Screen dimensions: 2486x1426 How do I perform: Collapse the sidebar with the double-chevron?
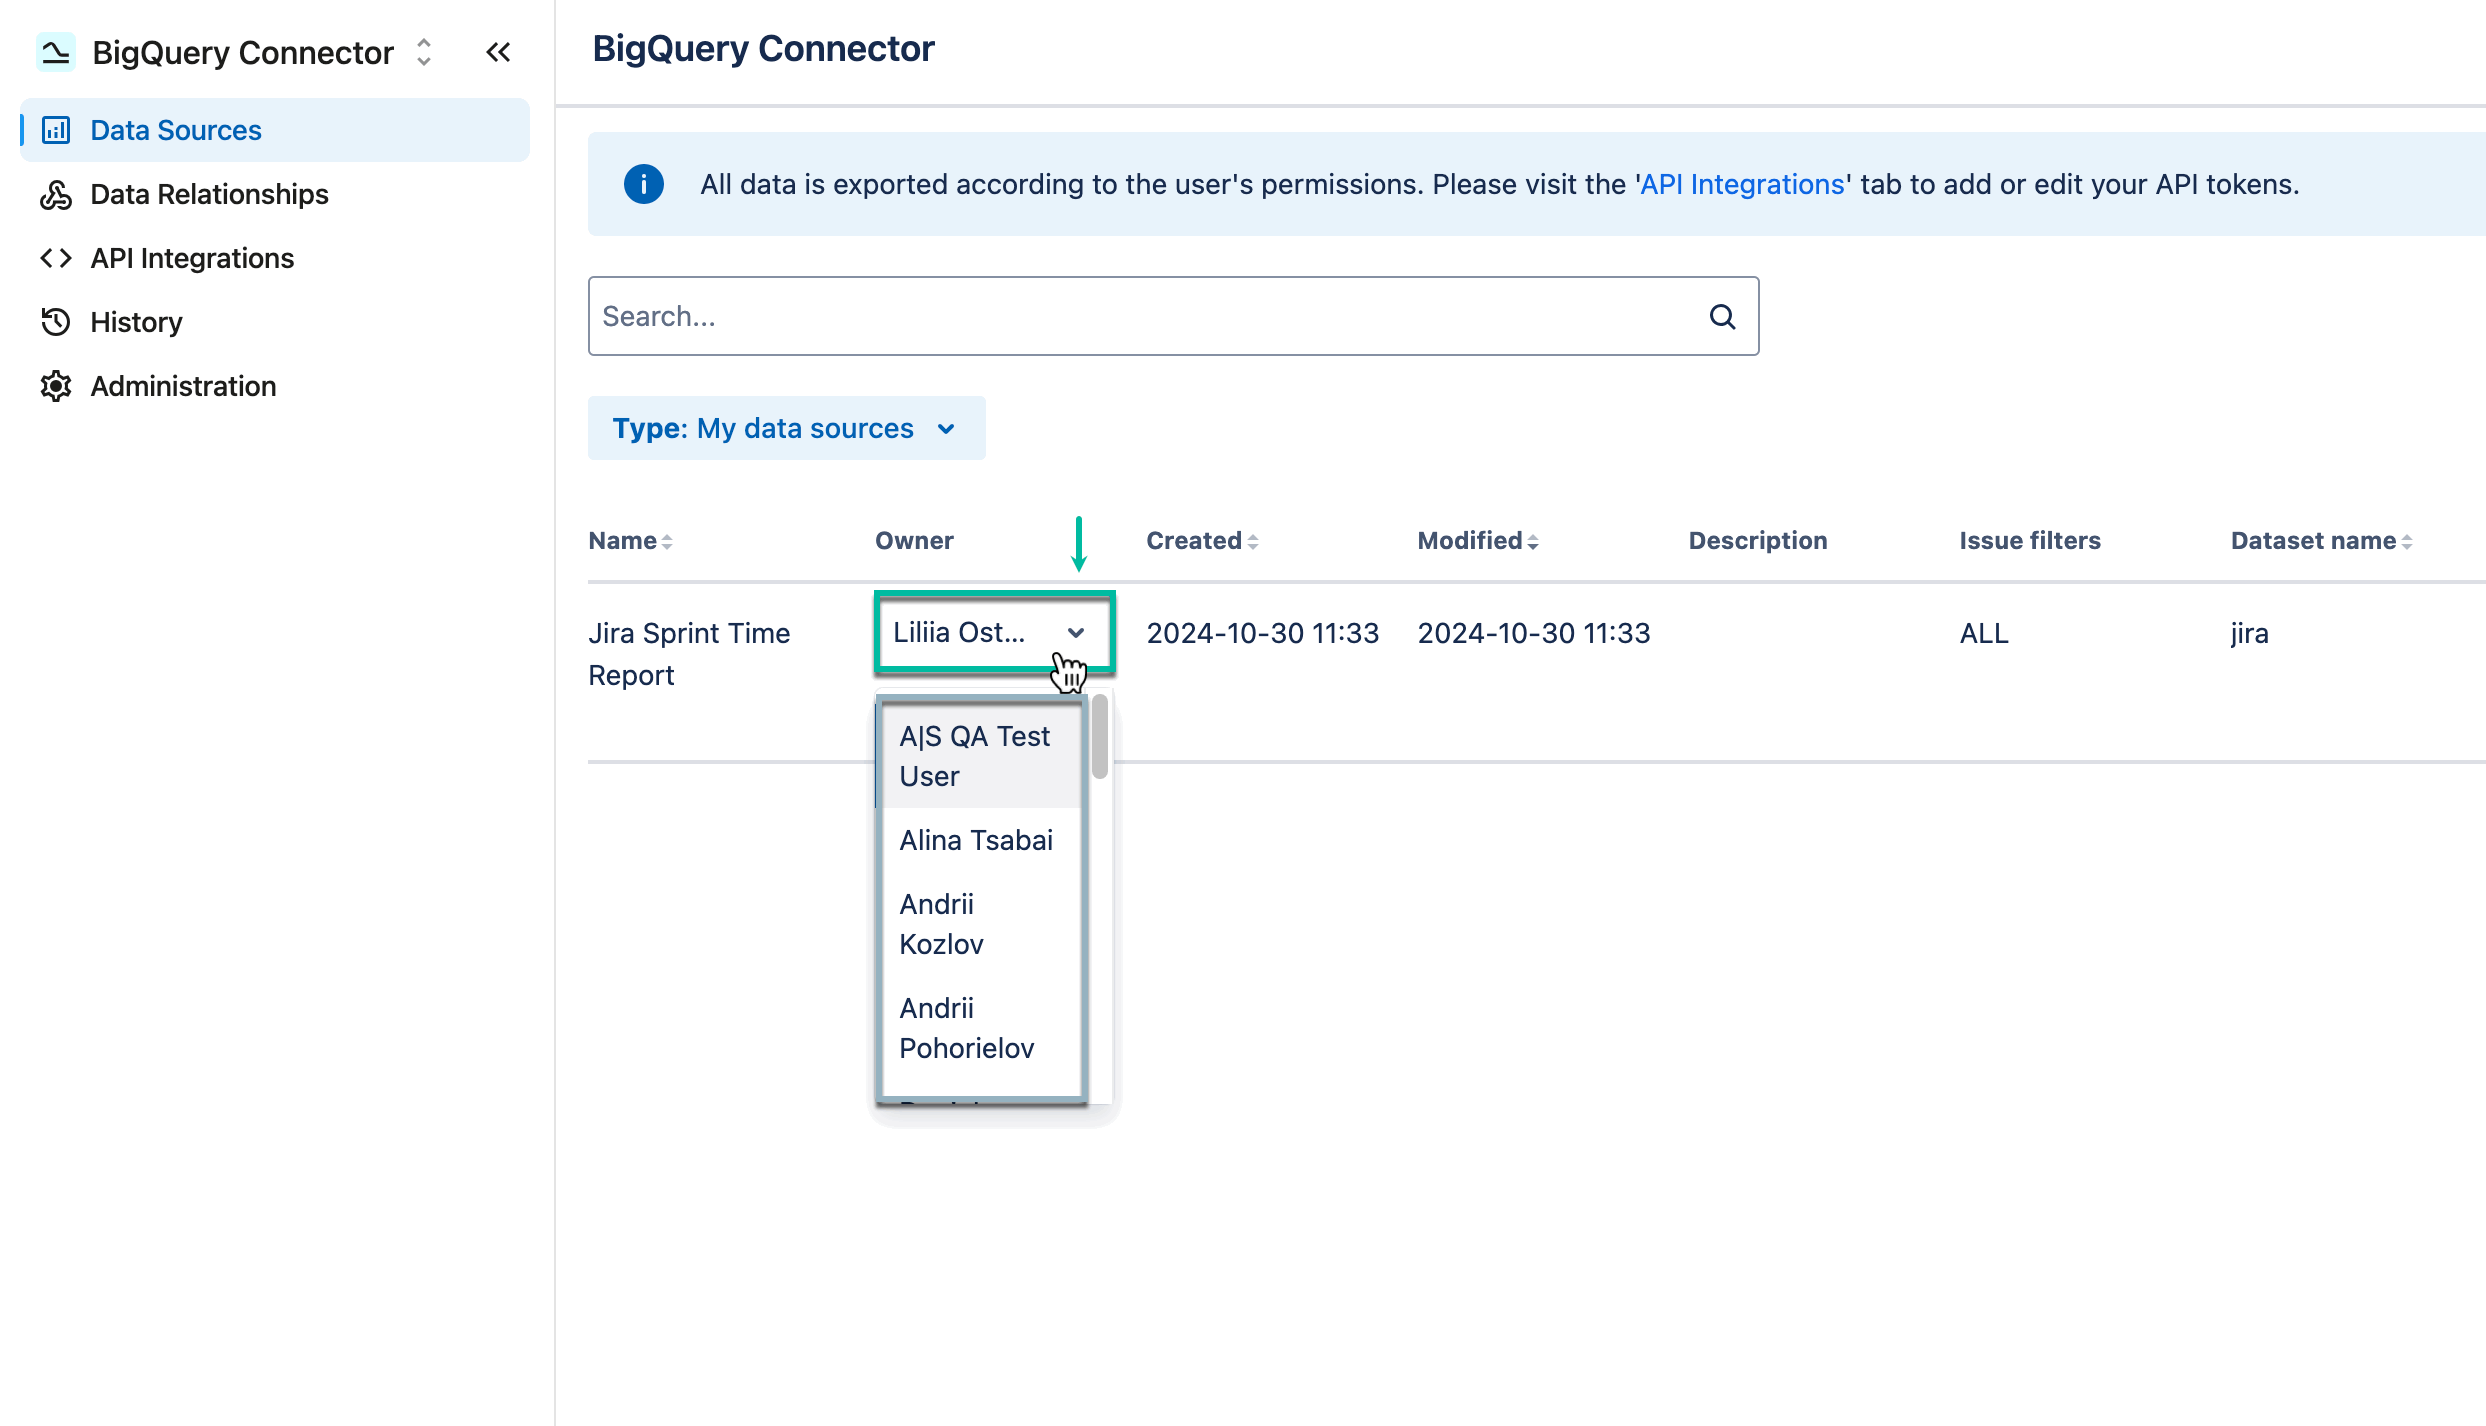click(498, 52)
